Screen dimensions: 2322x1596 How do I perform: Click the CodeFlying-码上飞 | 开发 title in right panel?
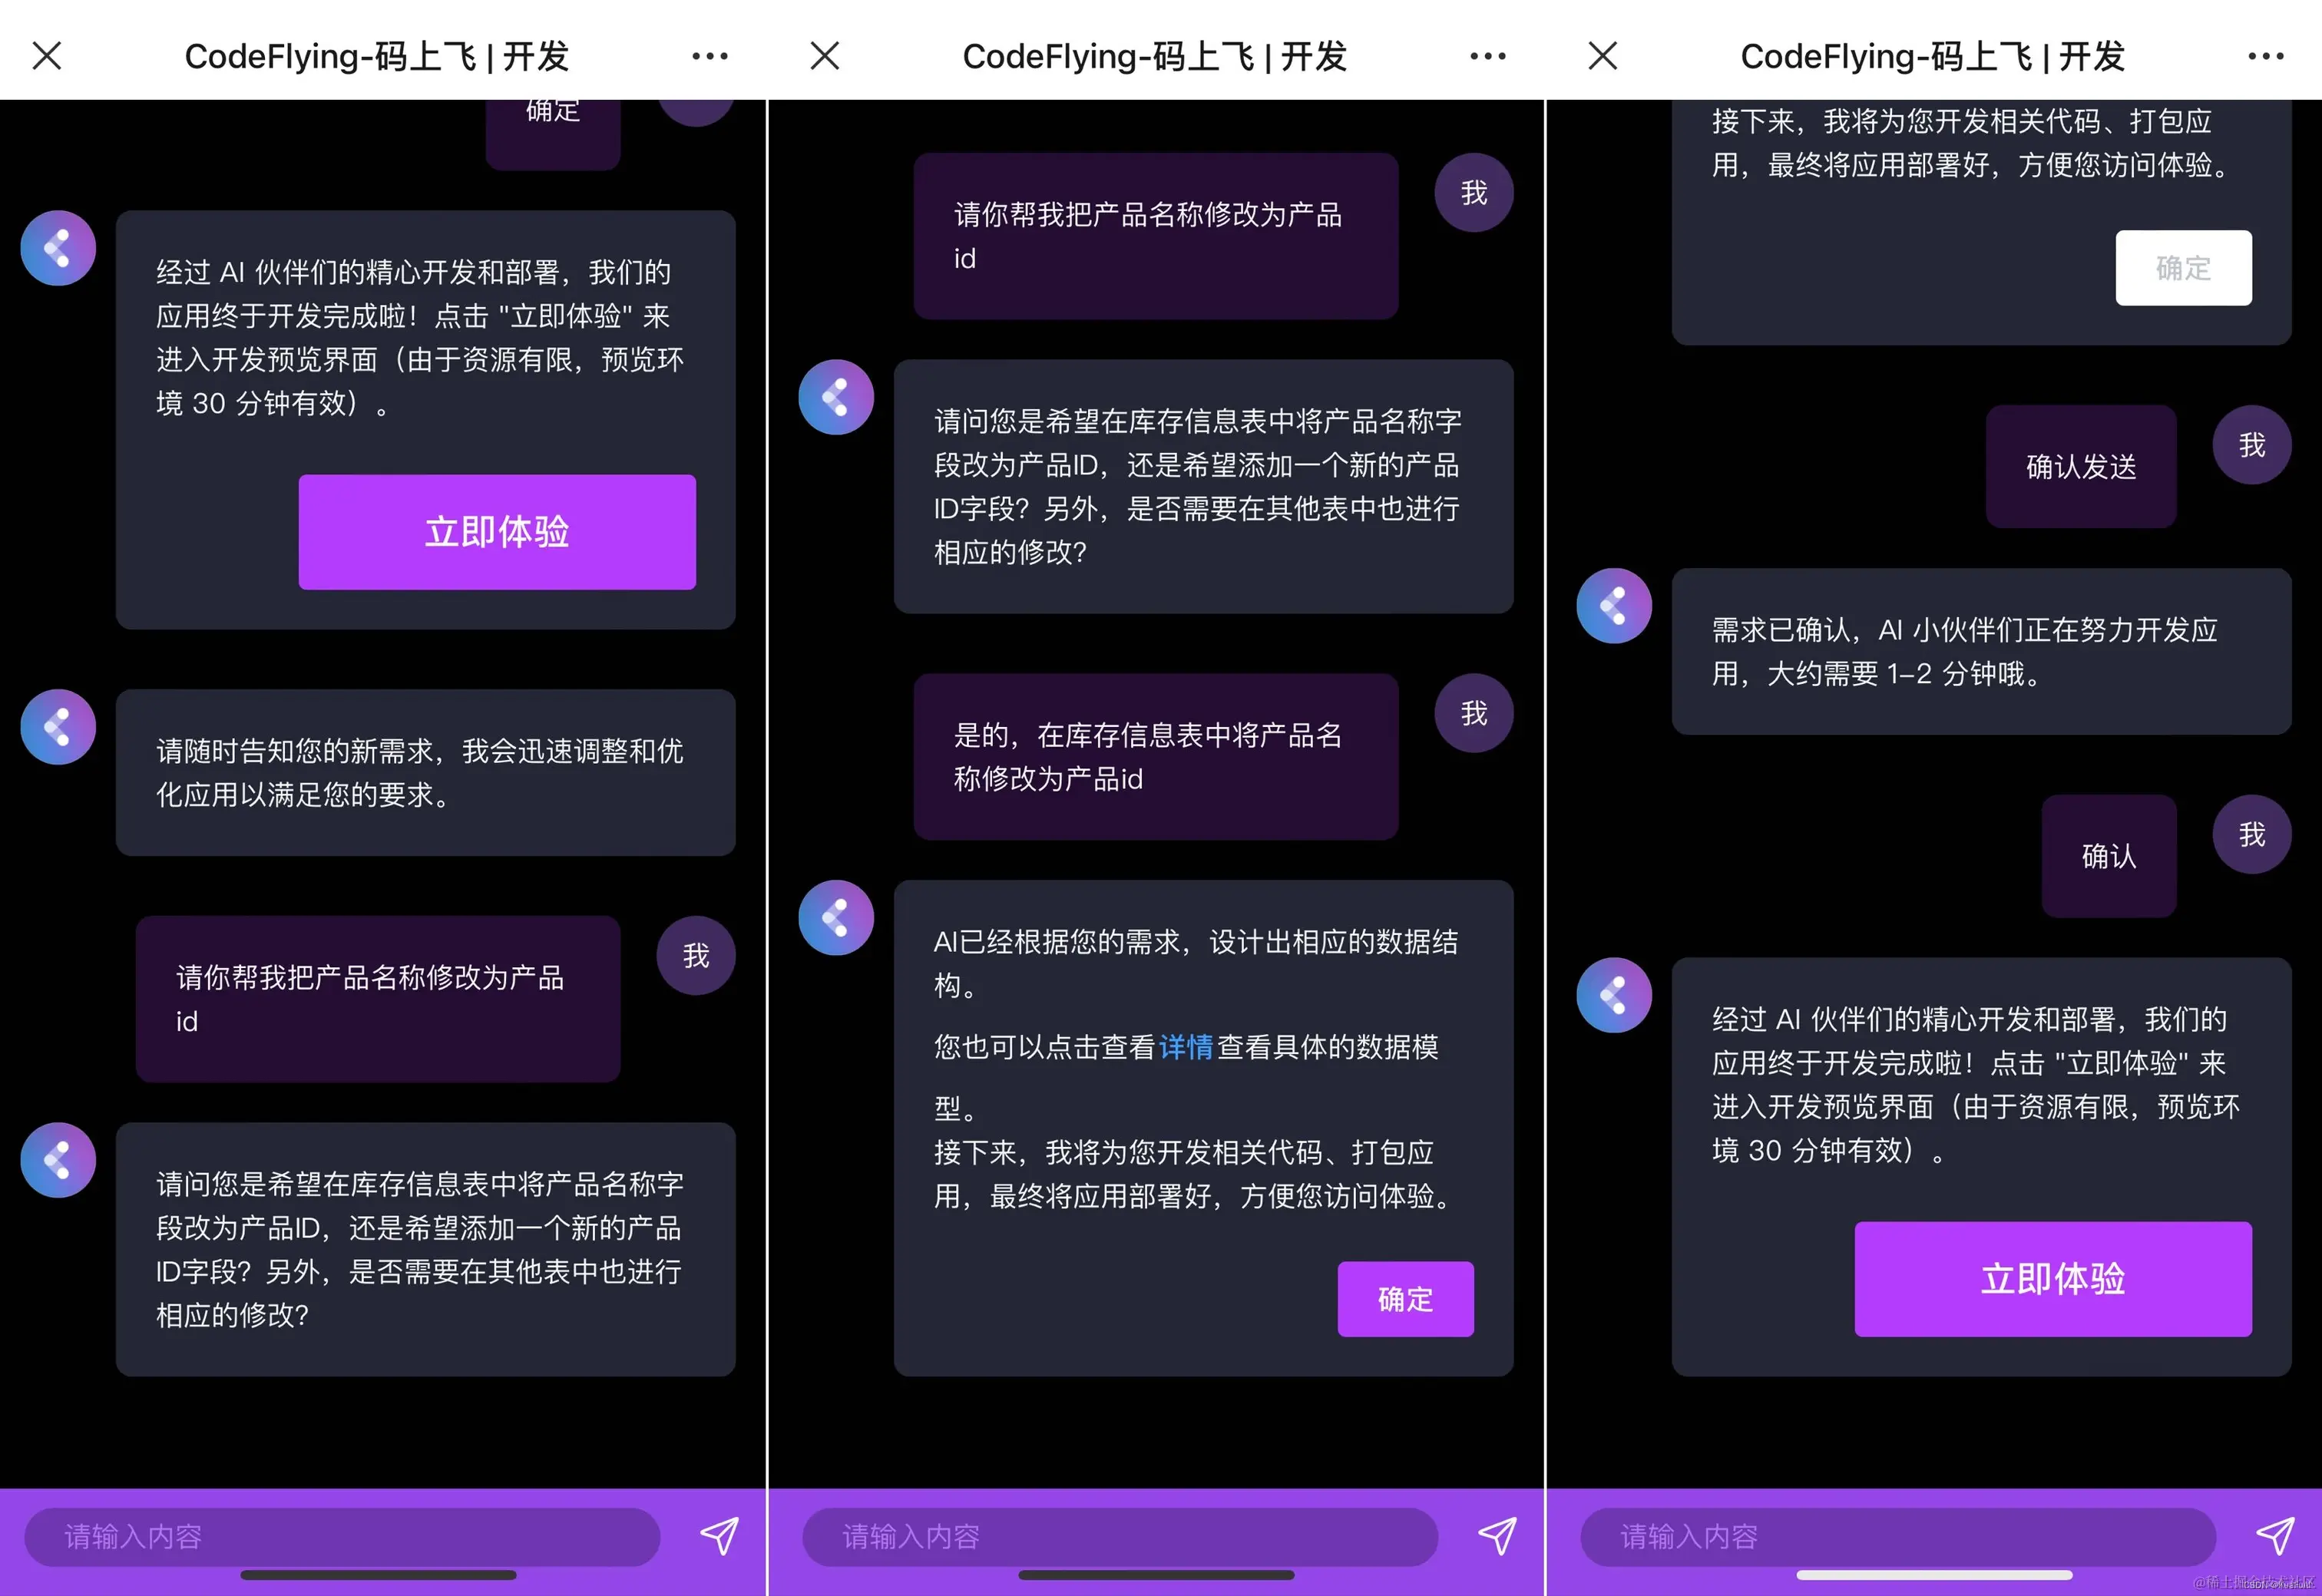coord(1933,56)
